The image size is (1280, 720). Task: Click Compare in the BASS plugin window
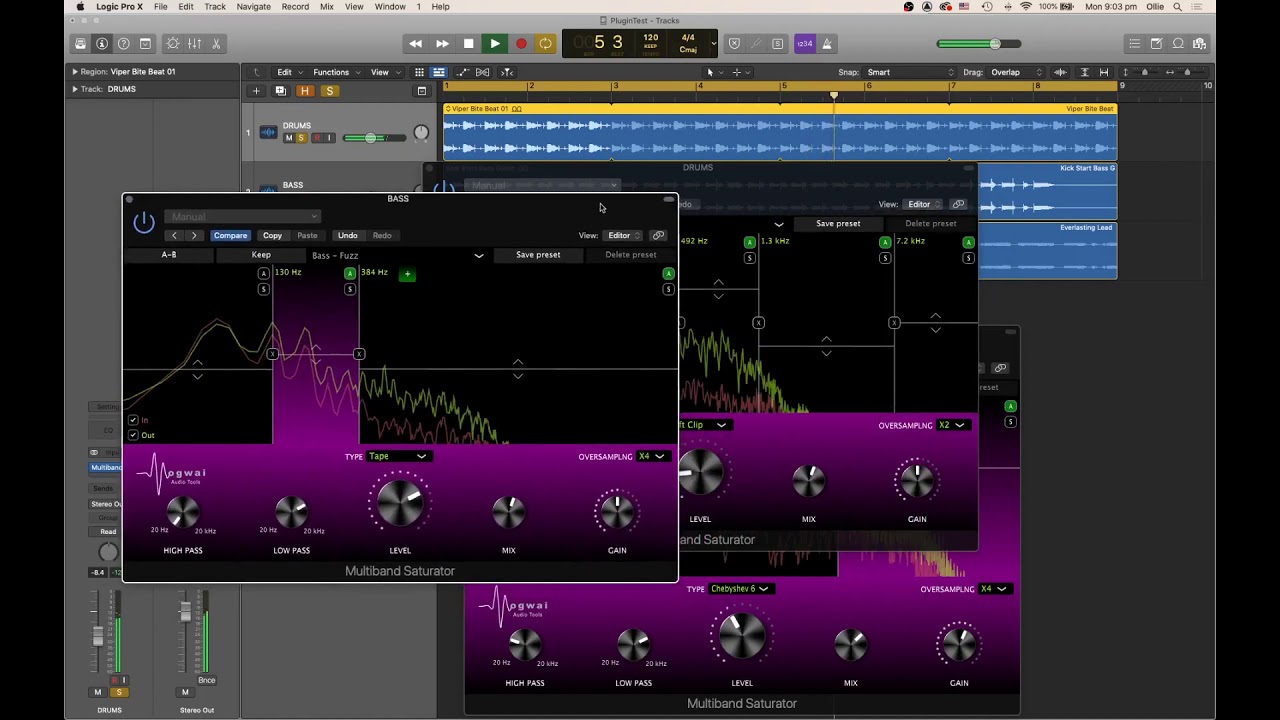pyautogui.click(x=230, y=236)
